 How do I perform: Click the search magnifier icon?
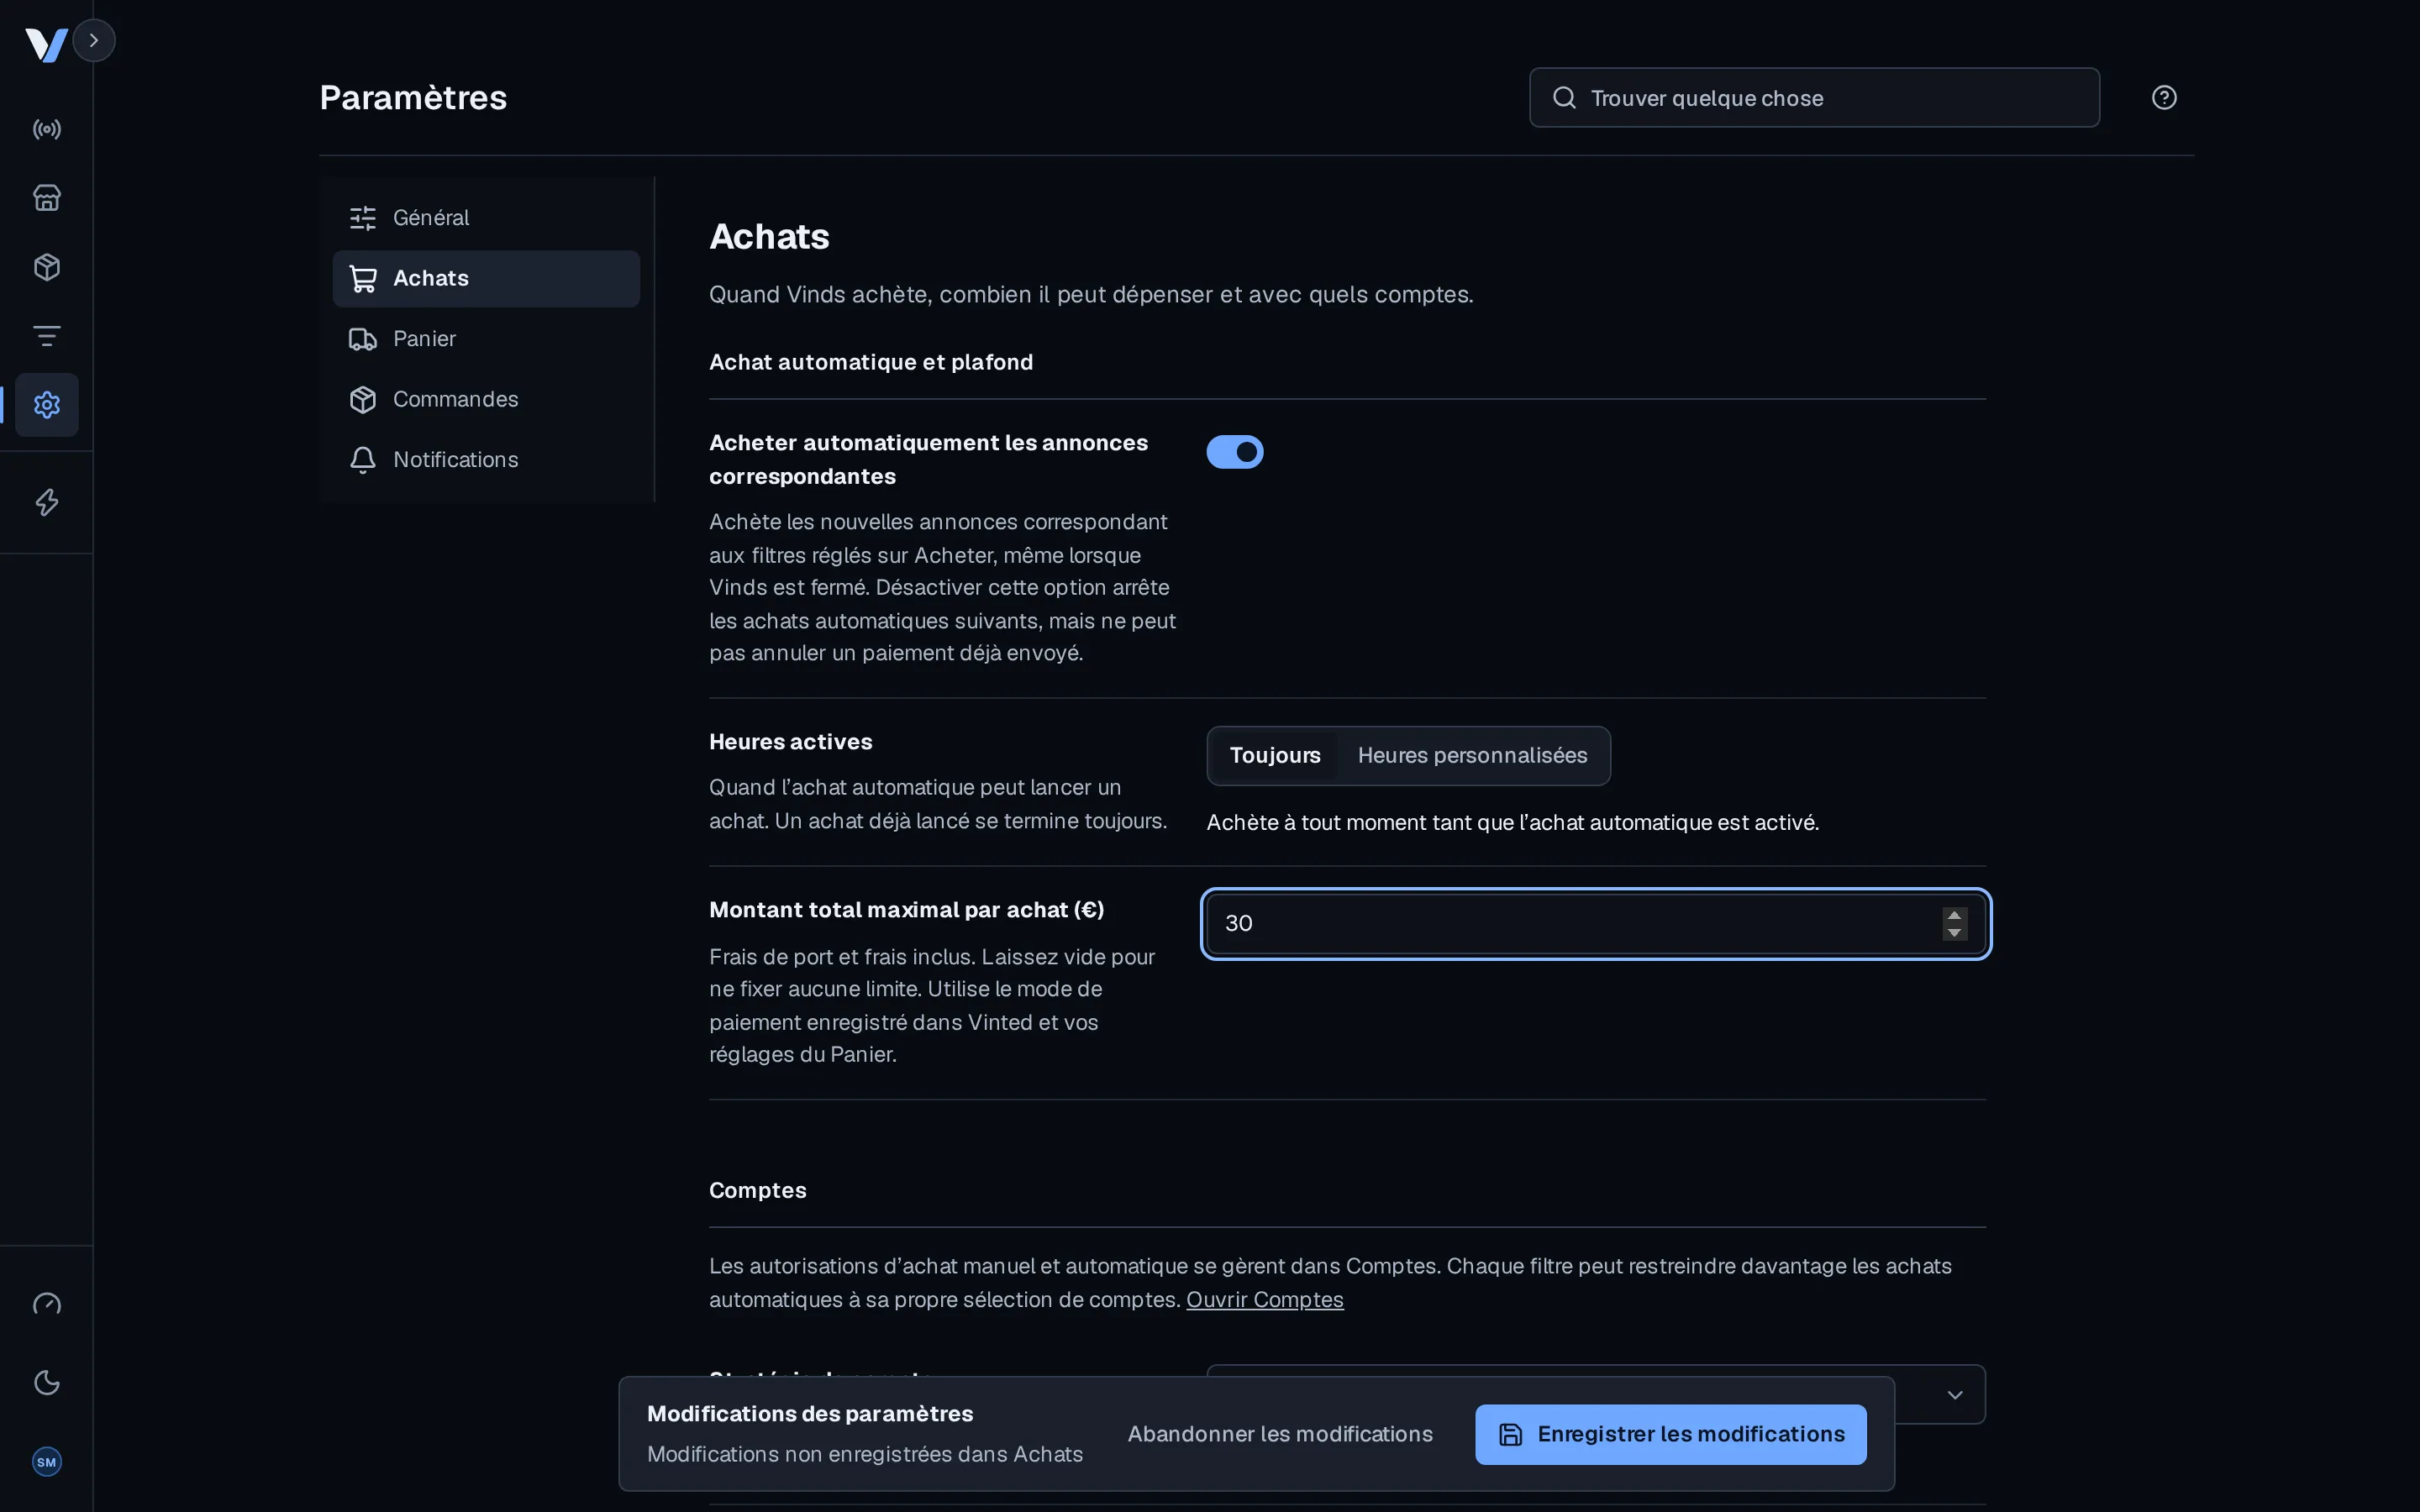(x=1564, y=98)
